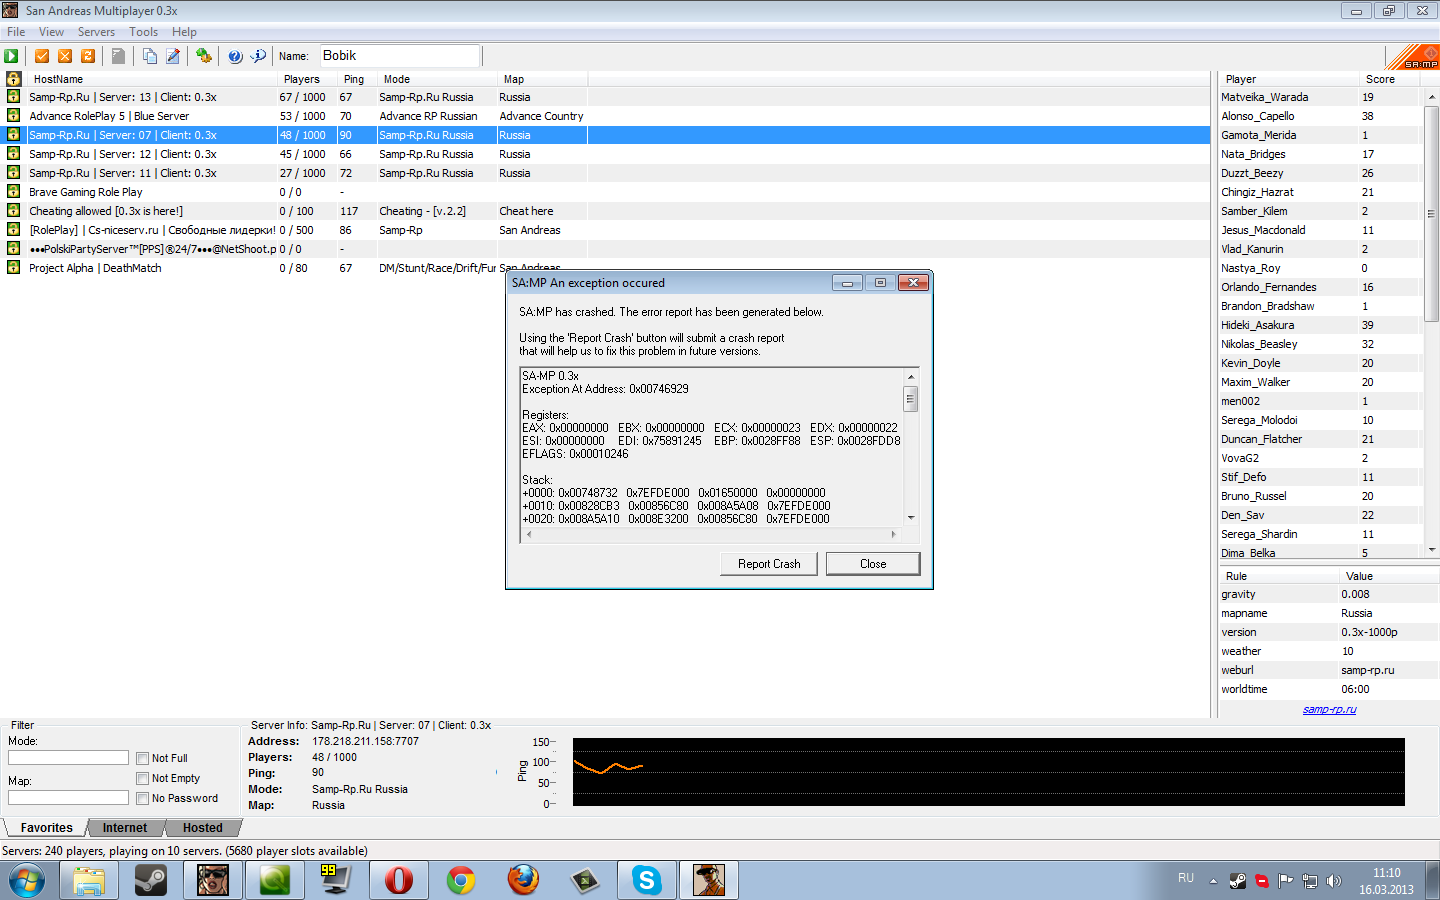Click the RU language indicator in the tray
Image resolution: width=1440 pixels, height=900 pixels.
(x=1186, y=878)
